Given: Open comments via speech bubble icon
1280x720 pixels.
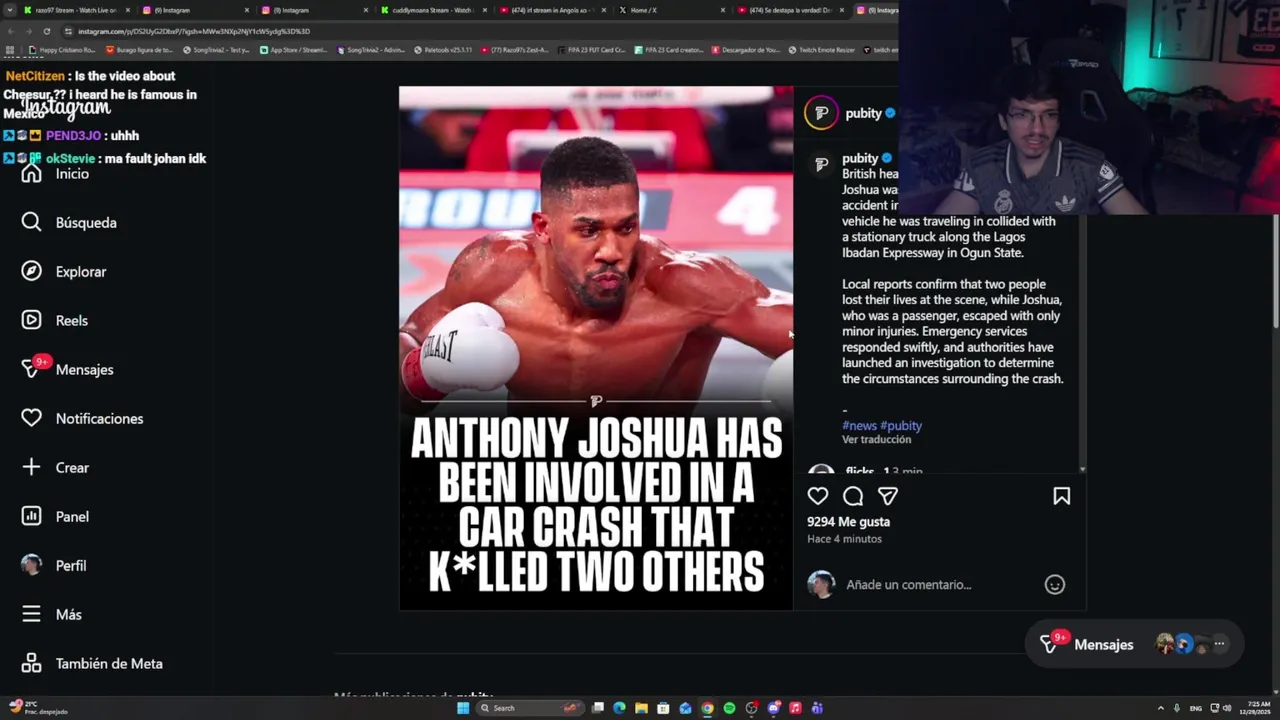Looking at the screenshot, I should (x=853, y=496).
